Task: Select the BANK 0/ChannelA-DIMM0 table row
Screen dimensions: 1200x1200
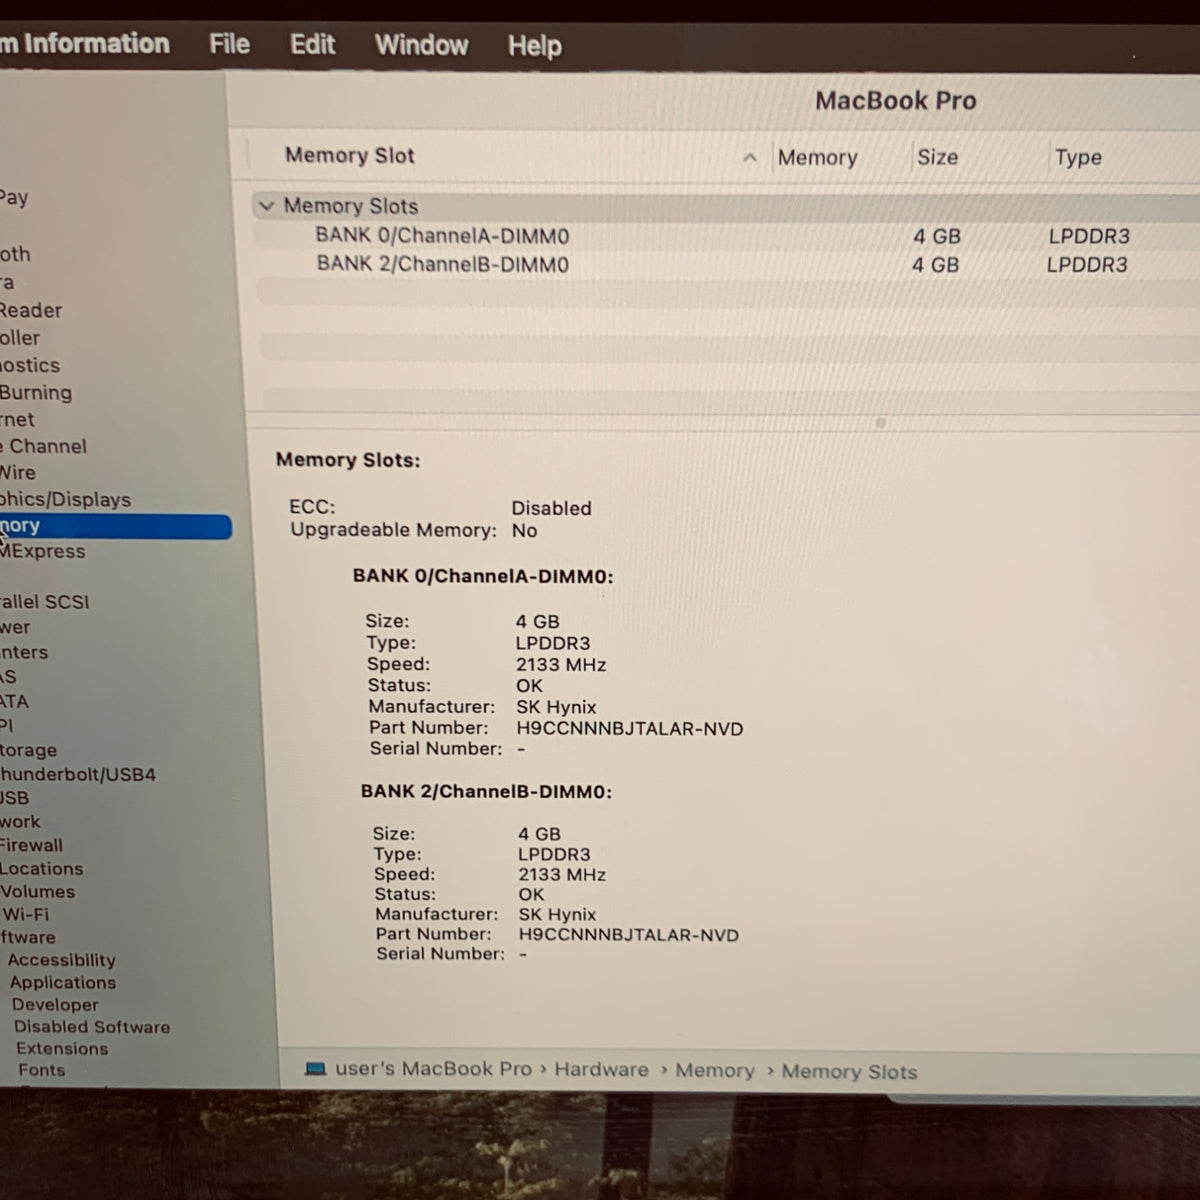Action: (725, 236)
